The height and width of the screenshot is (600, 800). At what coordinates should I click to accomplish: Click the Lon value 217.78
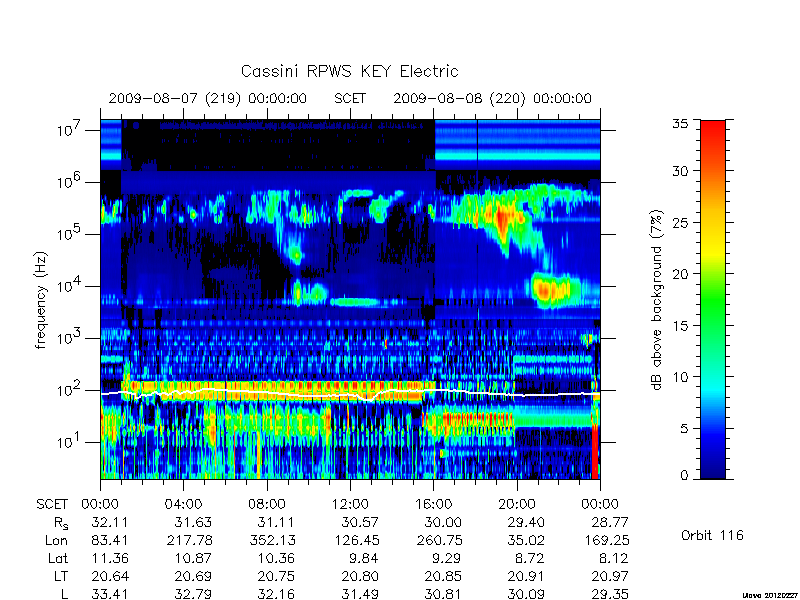pyautogui.click(x=189, y=540)
